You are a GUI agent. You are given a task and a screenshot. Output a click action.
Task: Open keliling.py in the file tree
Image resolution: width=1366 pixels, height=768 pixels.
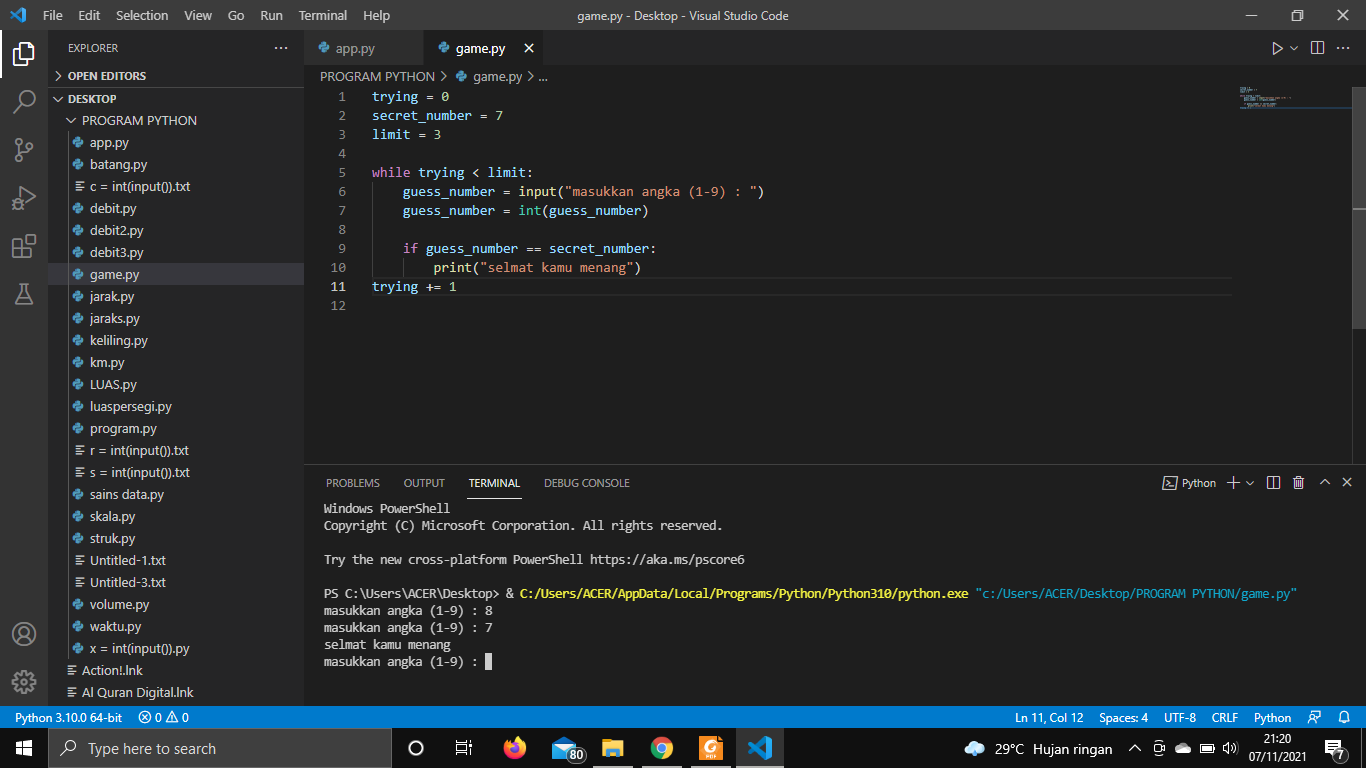(x=176, y=341)
